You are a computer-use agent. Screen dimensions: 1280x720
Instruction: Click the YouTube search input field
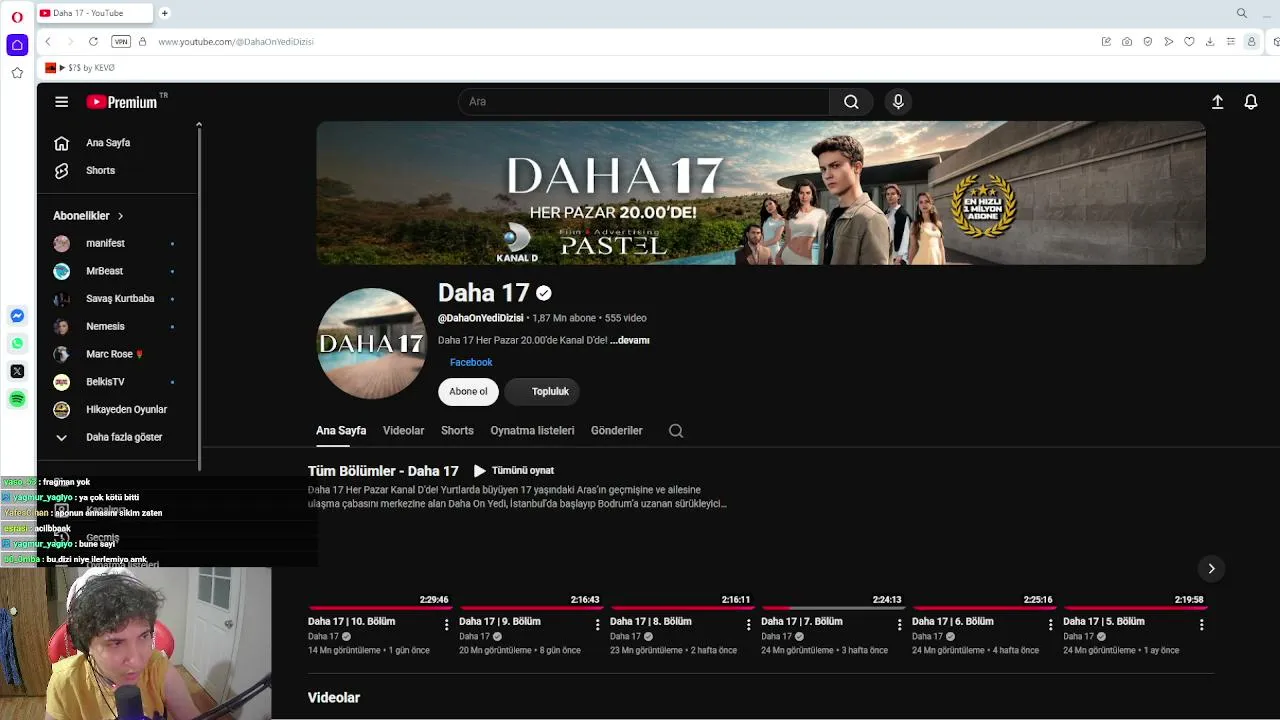pyautogui.click(x=644, y=102)
